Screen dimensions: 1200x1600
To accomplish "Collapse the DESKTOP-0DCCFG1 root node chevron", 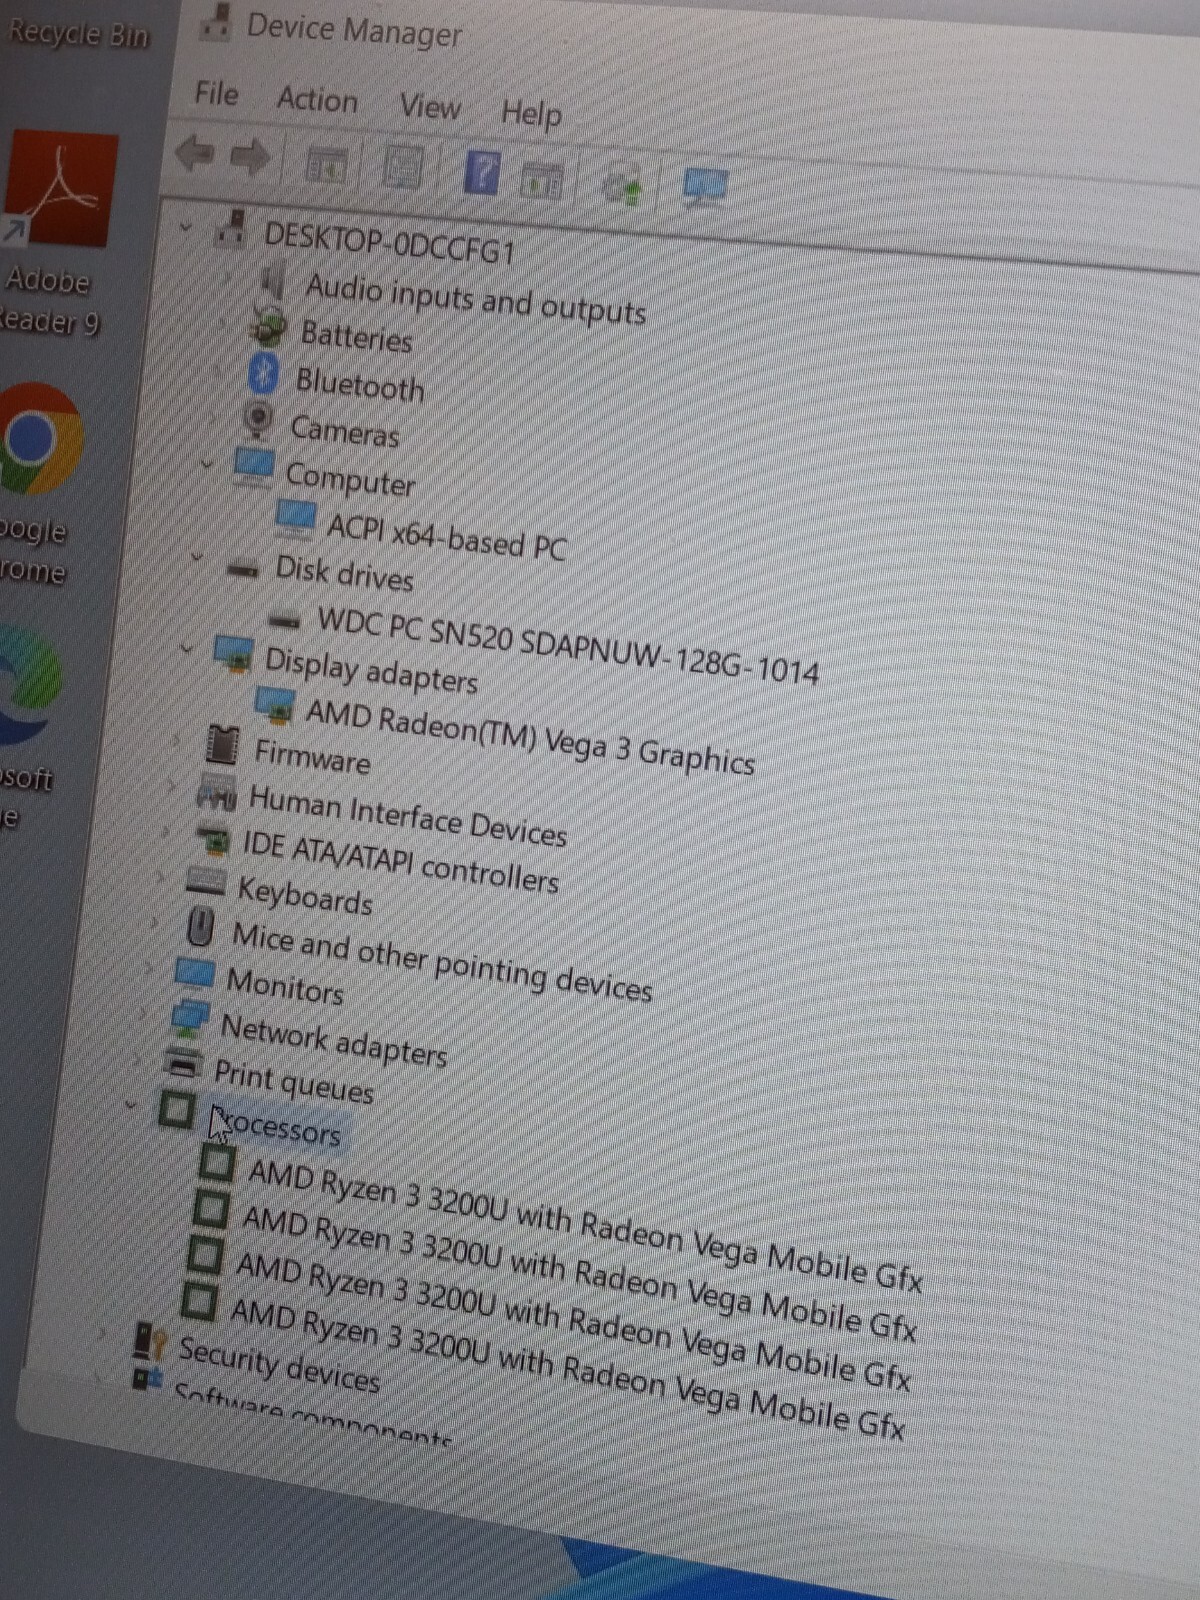I will click(x=186, y=228).
